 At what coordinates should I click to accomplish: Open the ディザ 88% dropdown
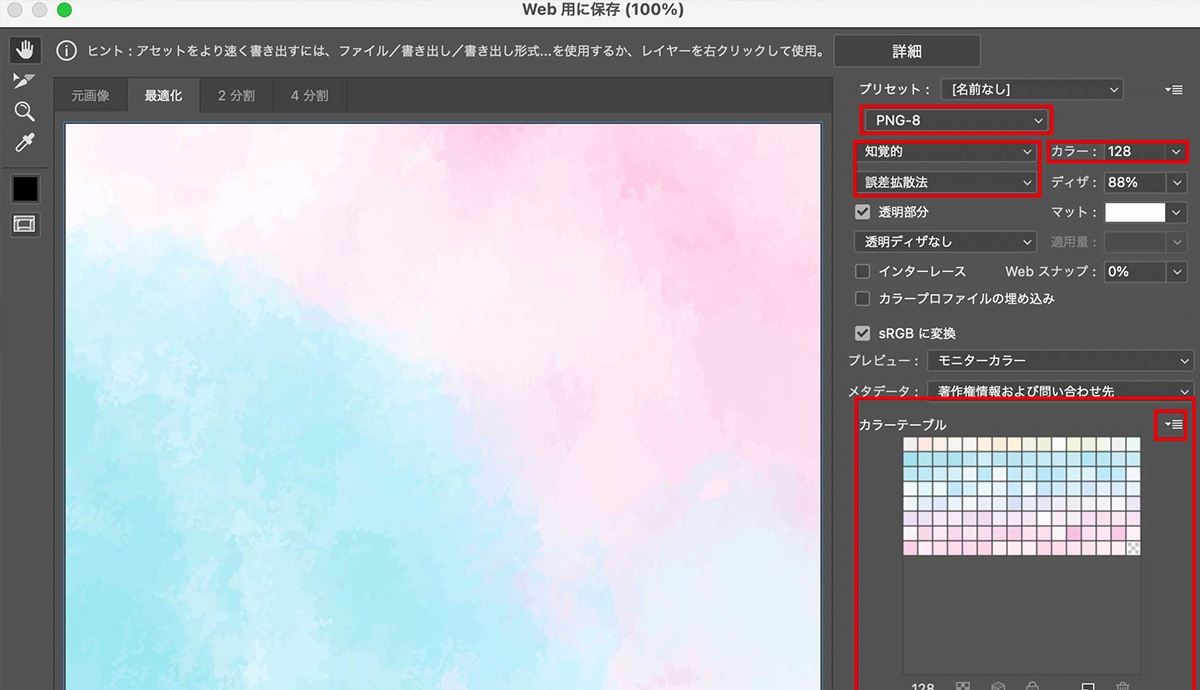[1144, 183]
